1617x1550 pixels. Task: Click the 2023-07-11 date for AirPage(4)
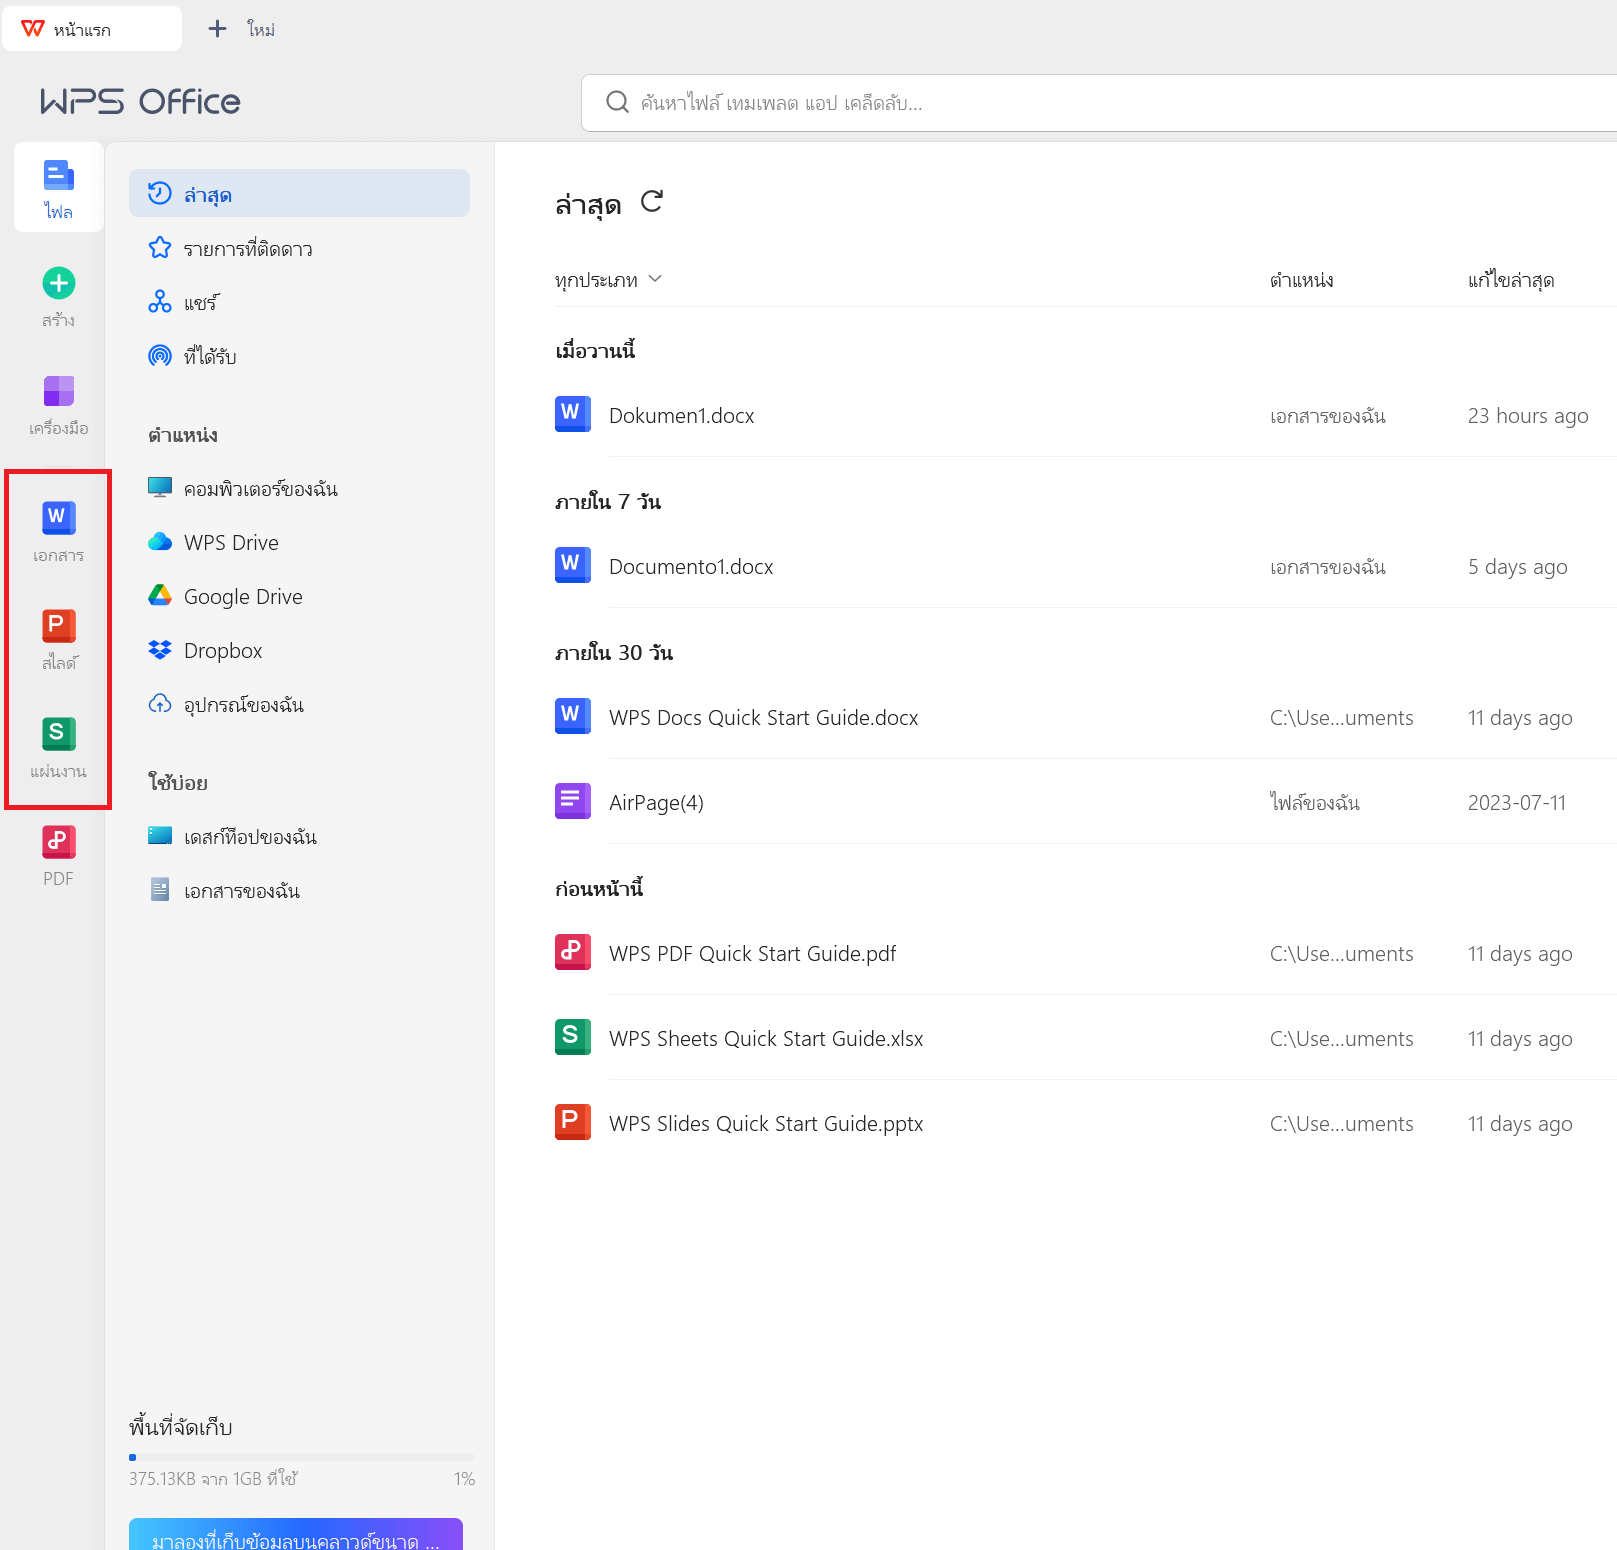click(x=1517, y=802)
